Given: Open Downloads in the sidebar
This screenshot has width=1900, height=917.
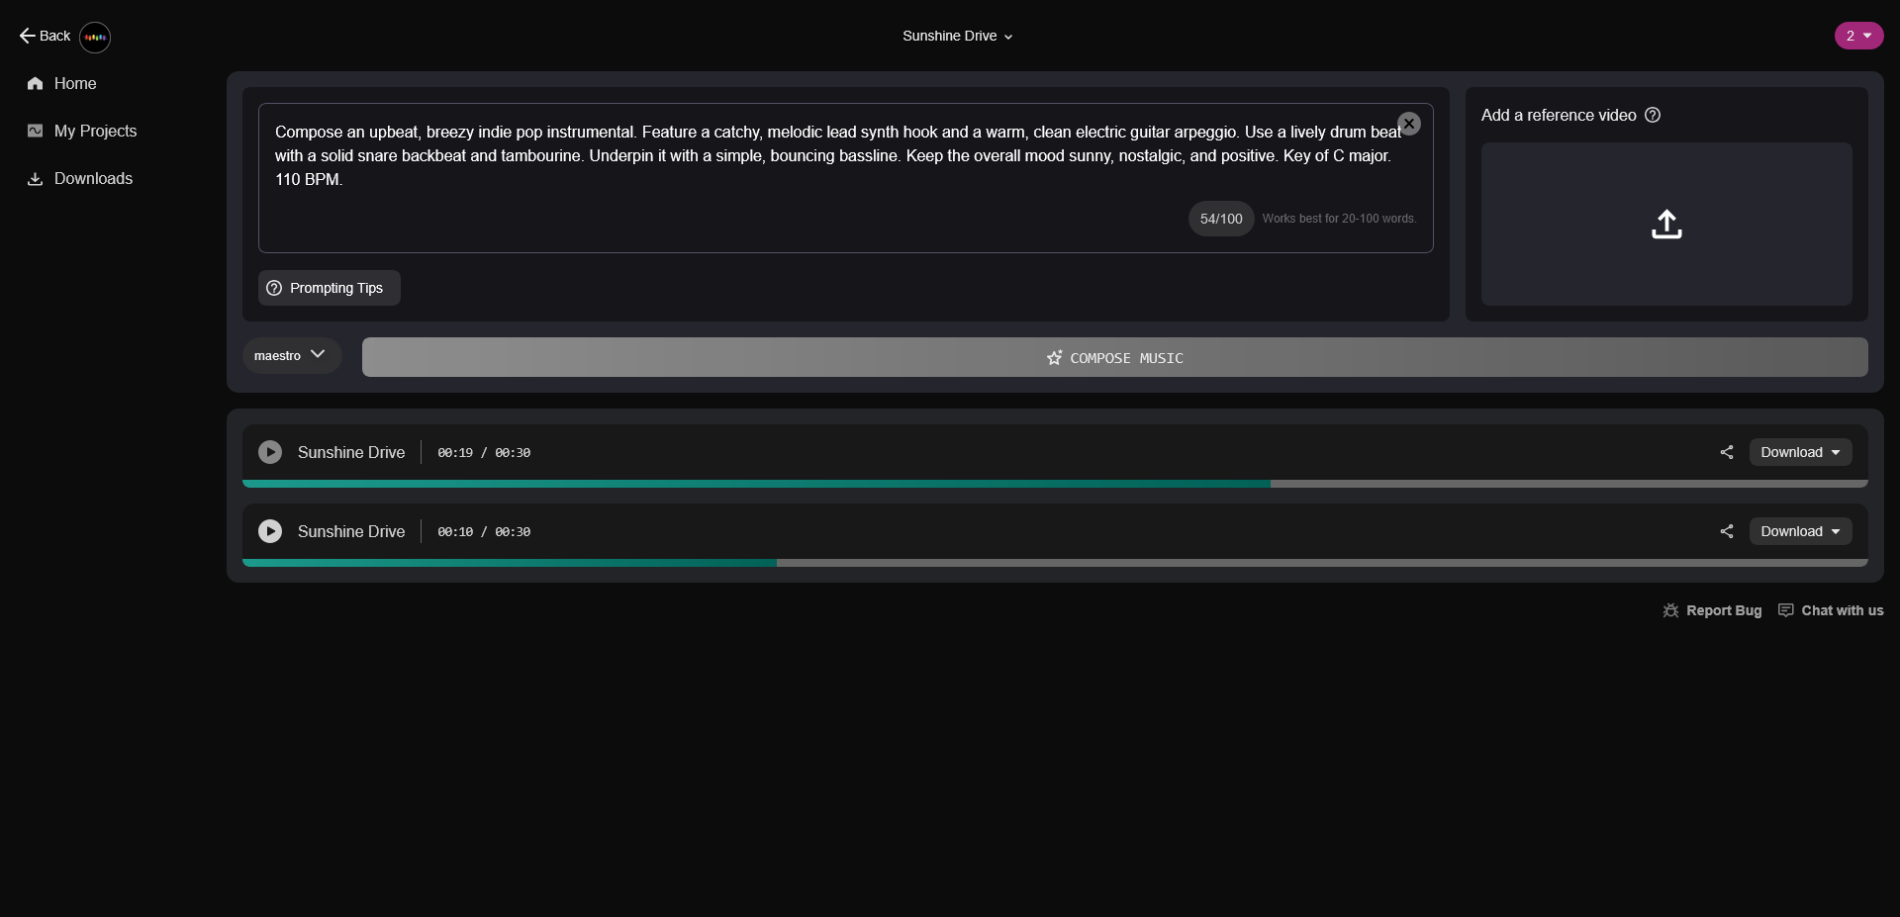Looking at the screenshot, I should (92, 178).
